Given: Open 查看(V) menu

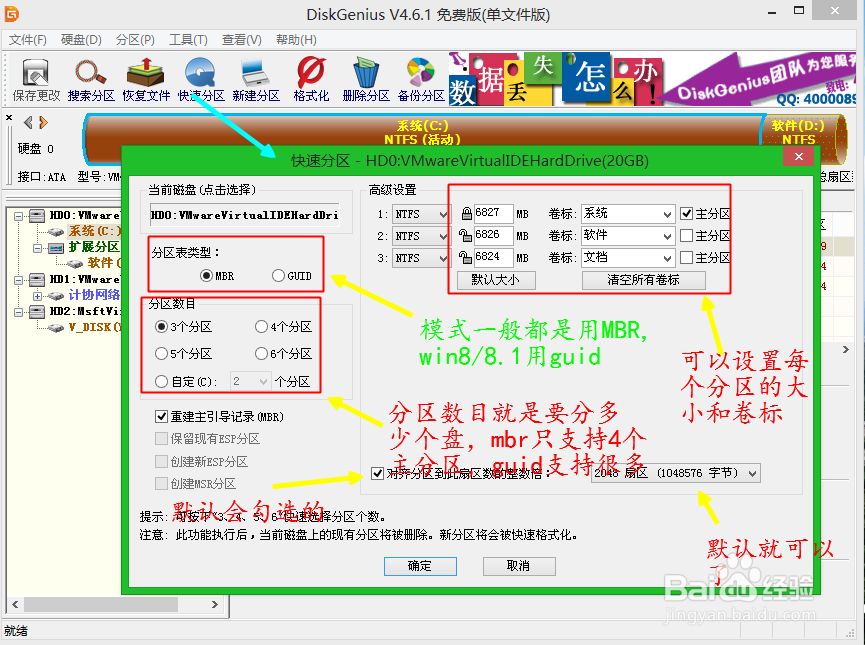Looking at the screenshot, I should (242, 40).
